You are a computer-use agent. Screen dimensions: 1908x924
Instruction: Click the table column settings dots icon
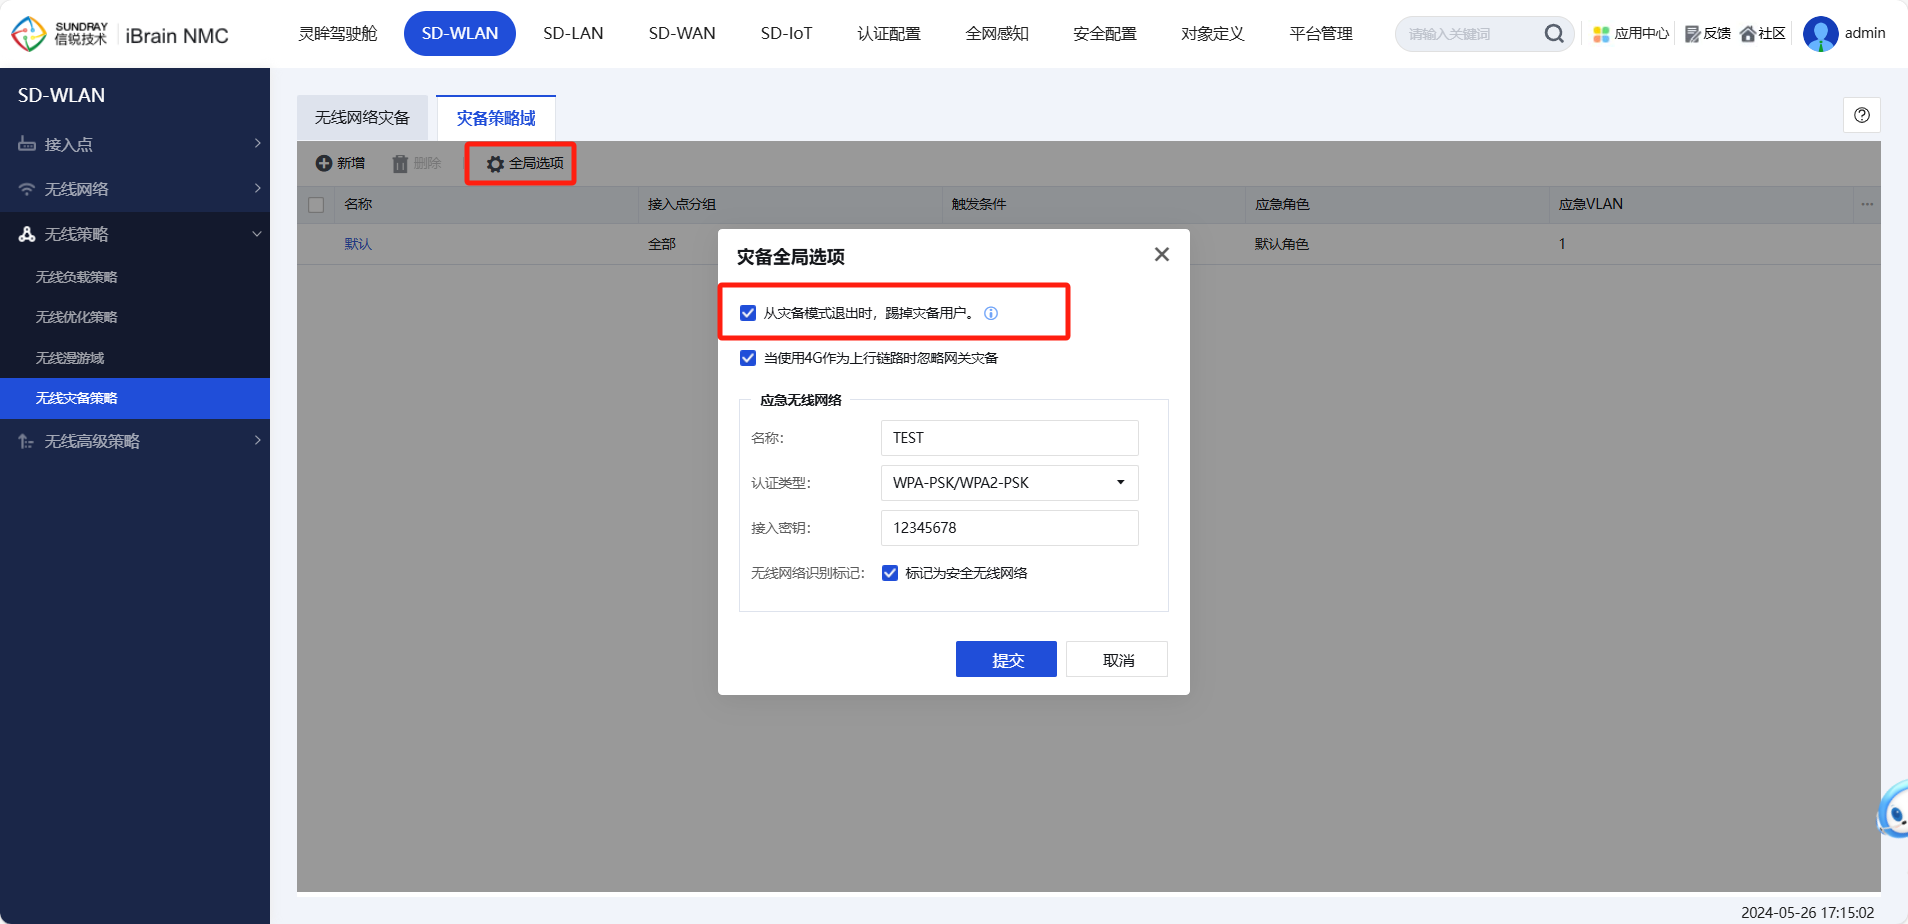1866,204
